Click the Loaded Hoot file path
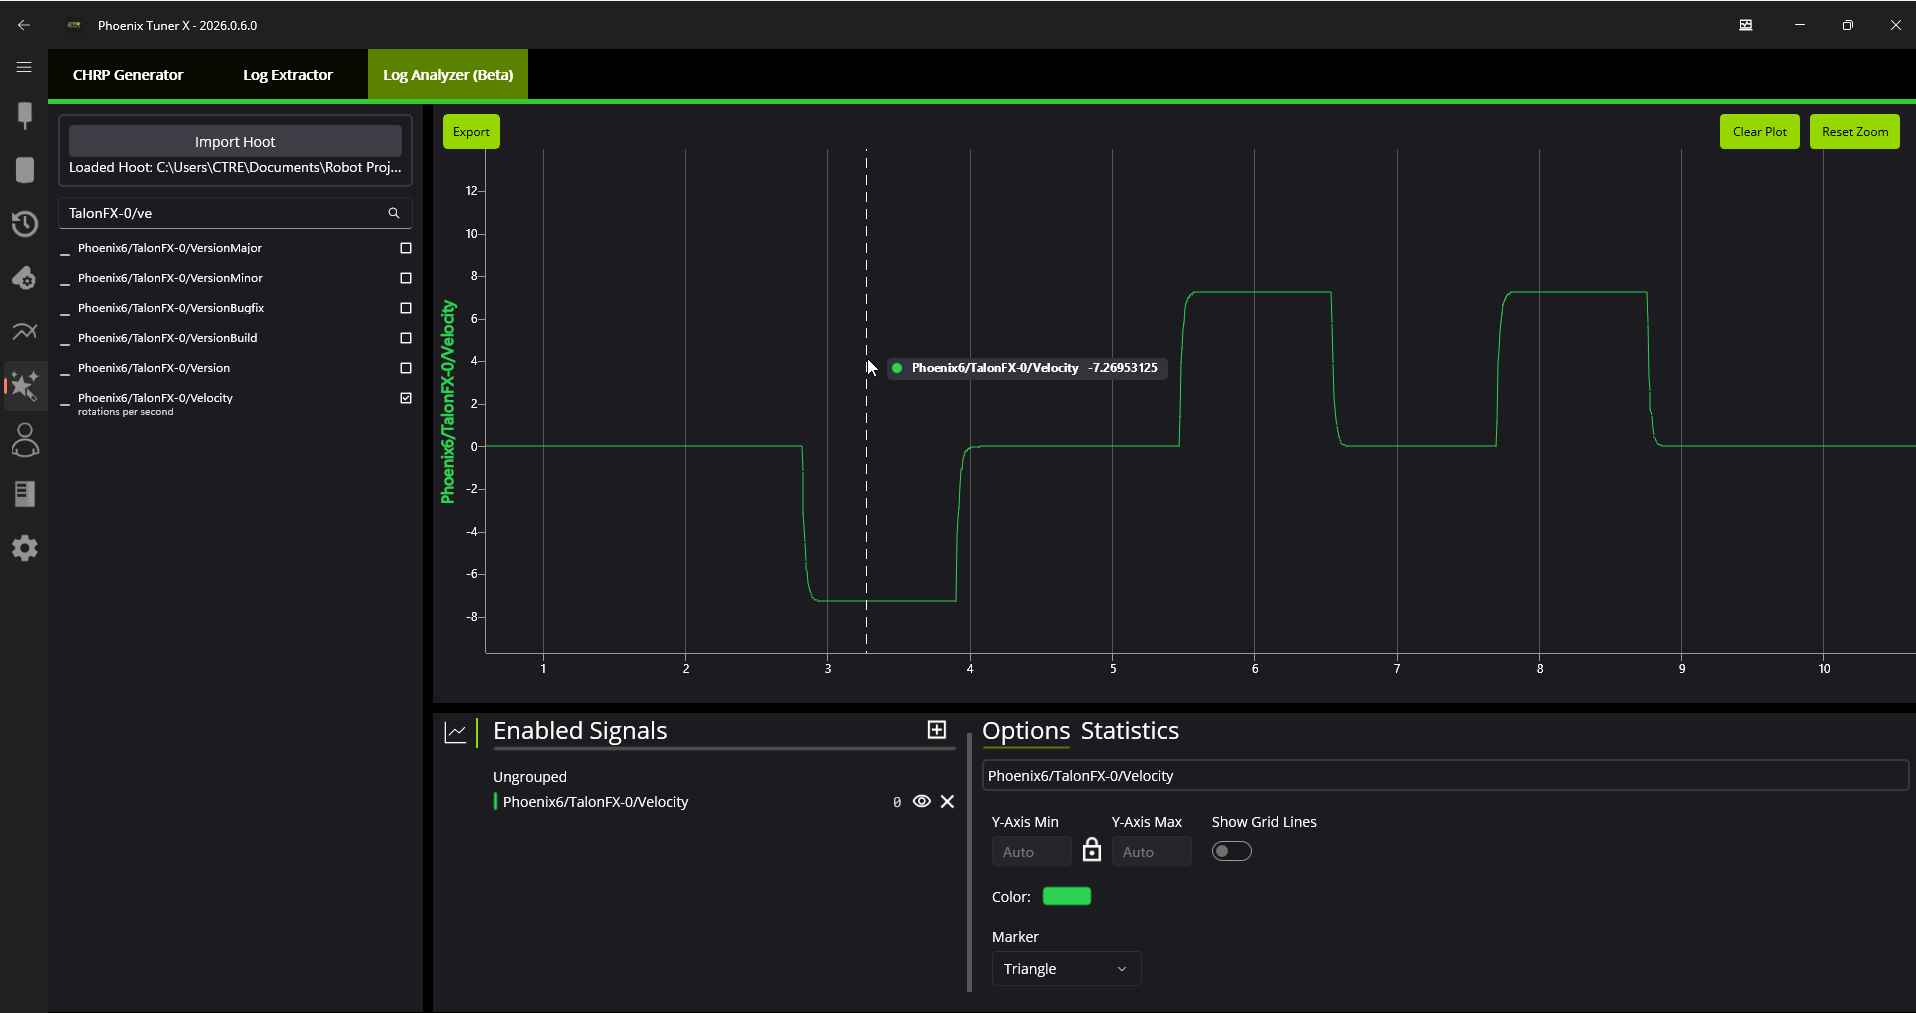The image size is (1916, 1013). pyautogui.click(x=235, y=168)
